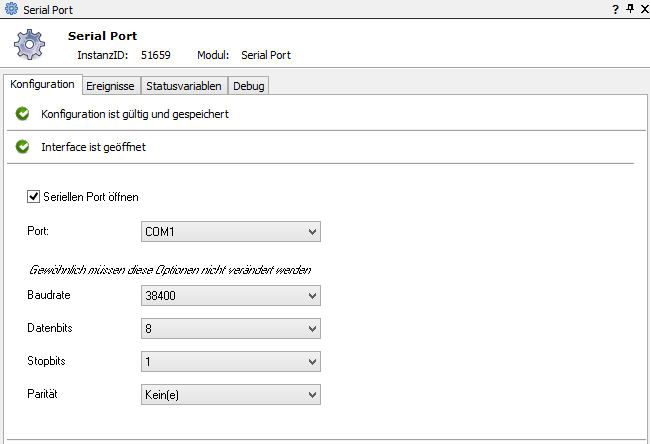Open the Statusvariablen tab
Screen dimensions: 650x444
(x=184, y=86)
